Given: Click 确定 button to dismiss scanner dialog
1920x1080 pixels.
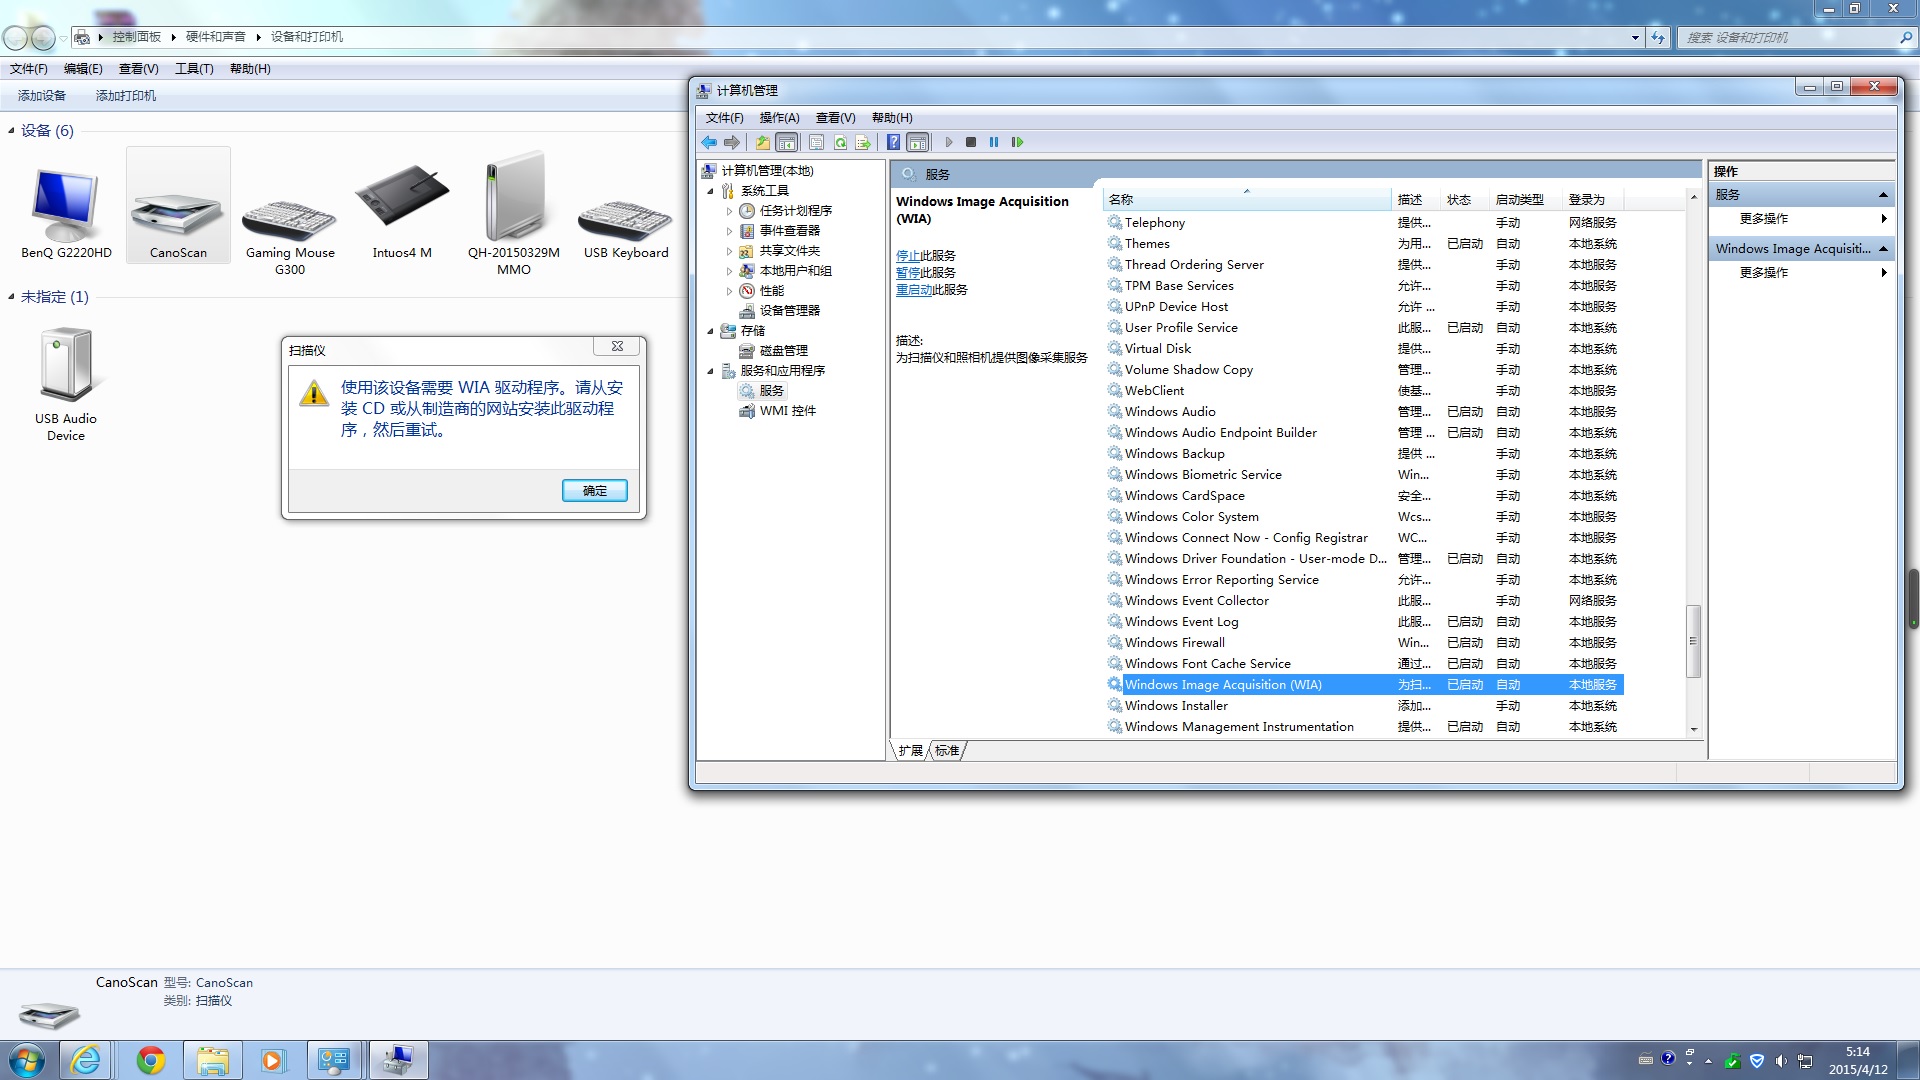Looking at the screenshot, I should [595, 489].
